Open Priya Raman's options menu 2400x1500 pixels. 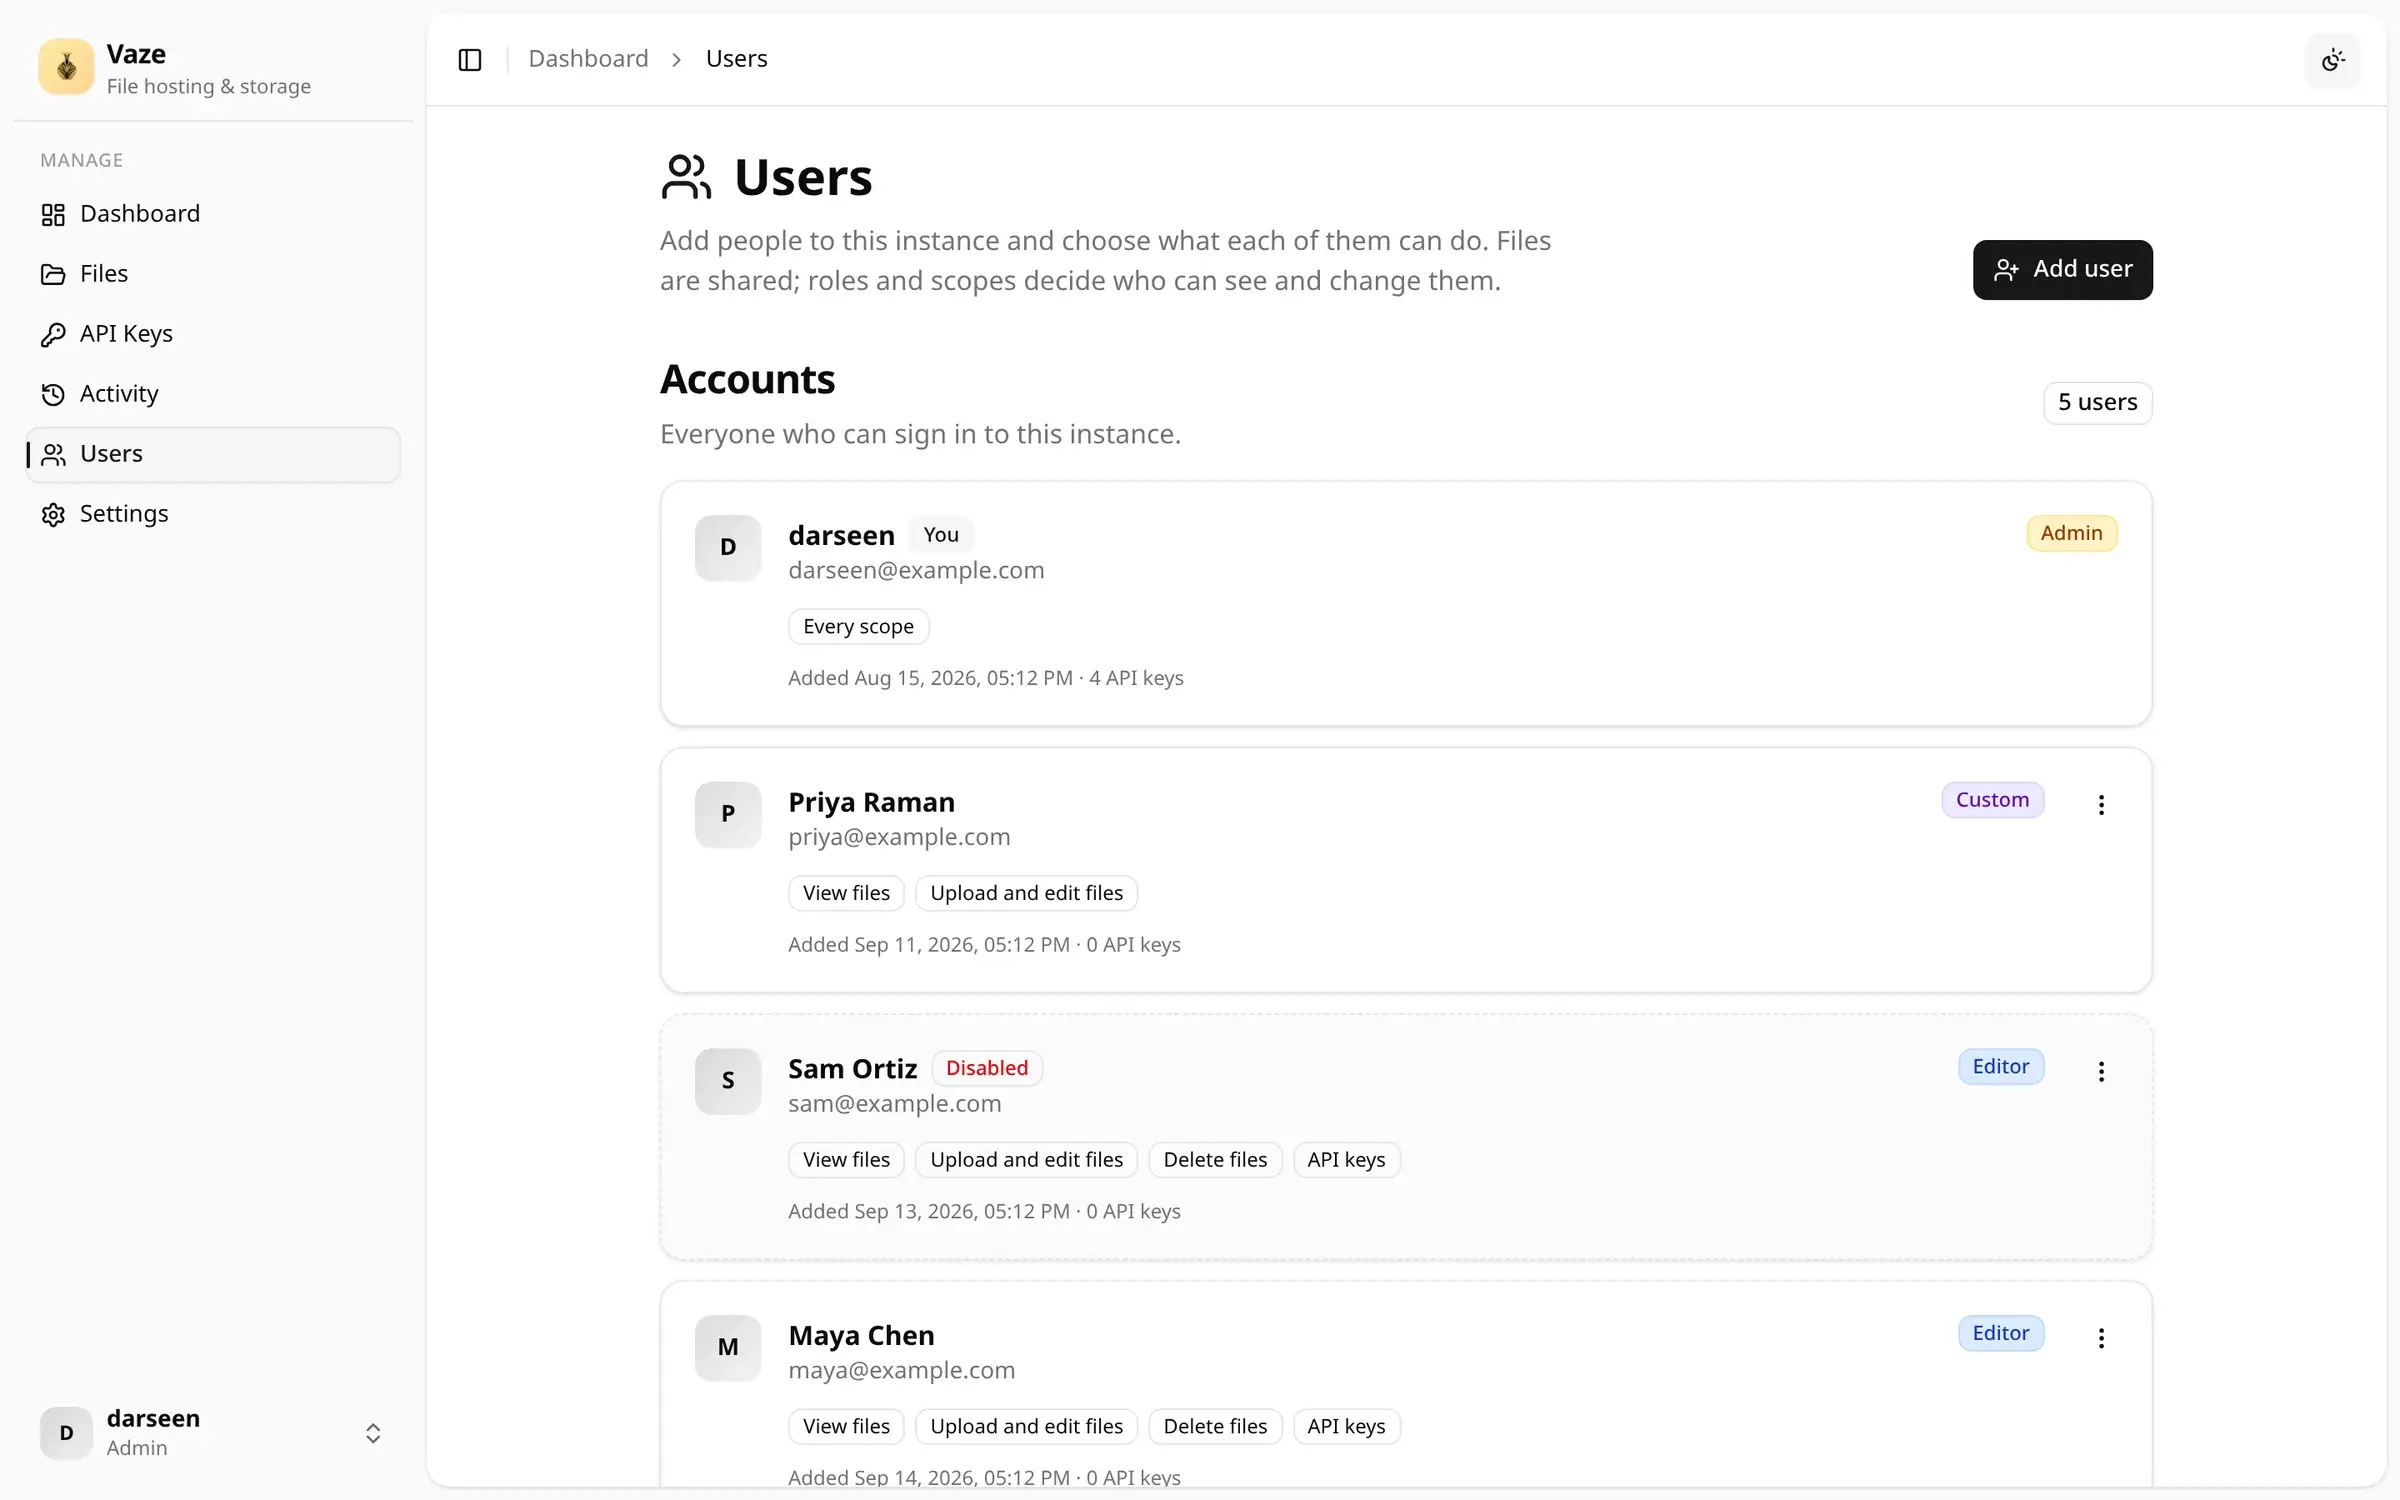coord(2101,804)
